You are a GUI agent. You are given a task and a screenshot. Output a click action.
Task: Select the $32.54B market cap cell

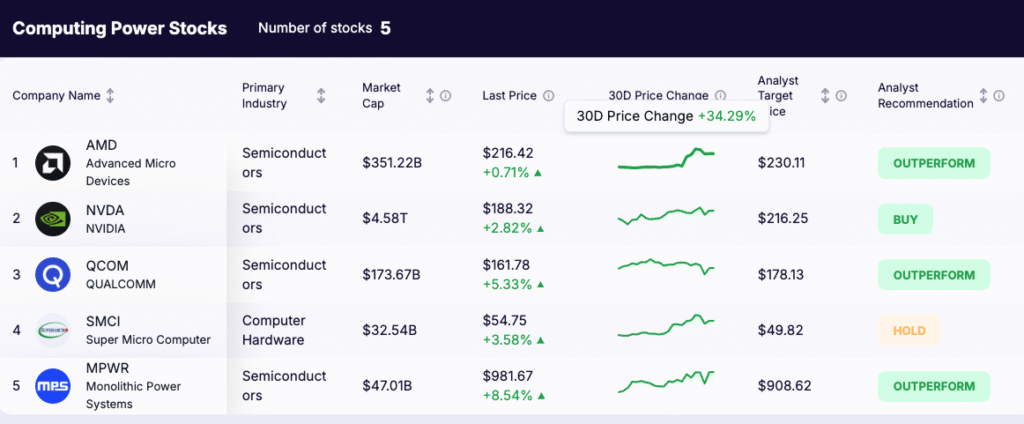coord(389,331)
